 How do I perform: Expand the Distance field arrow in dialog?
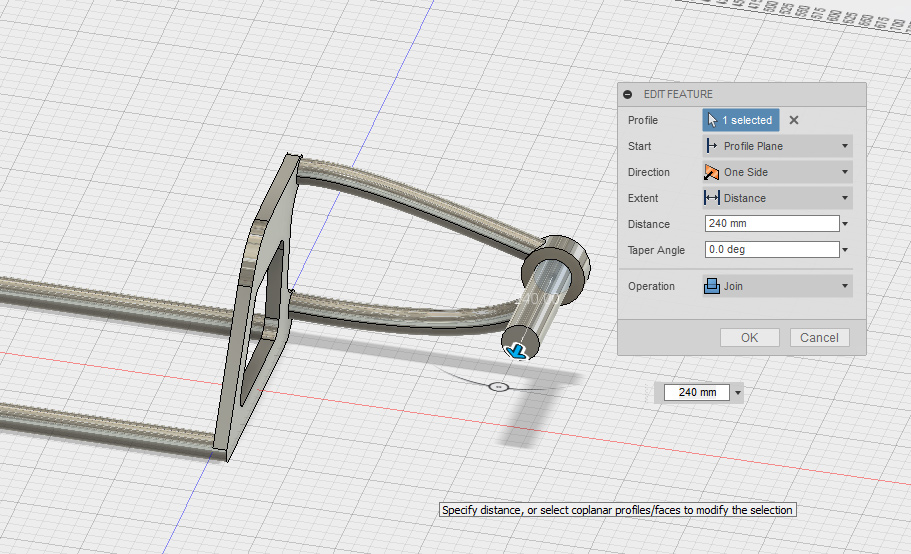coord(845,224)
